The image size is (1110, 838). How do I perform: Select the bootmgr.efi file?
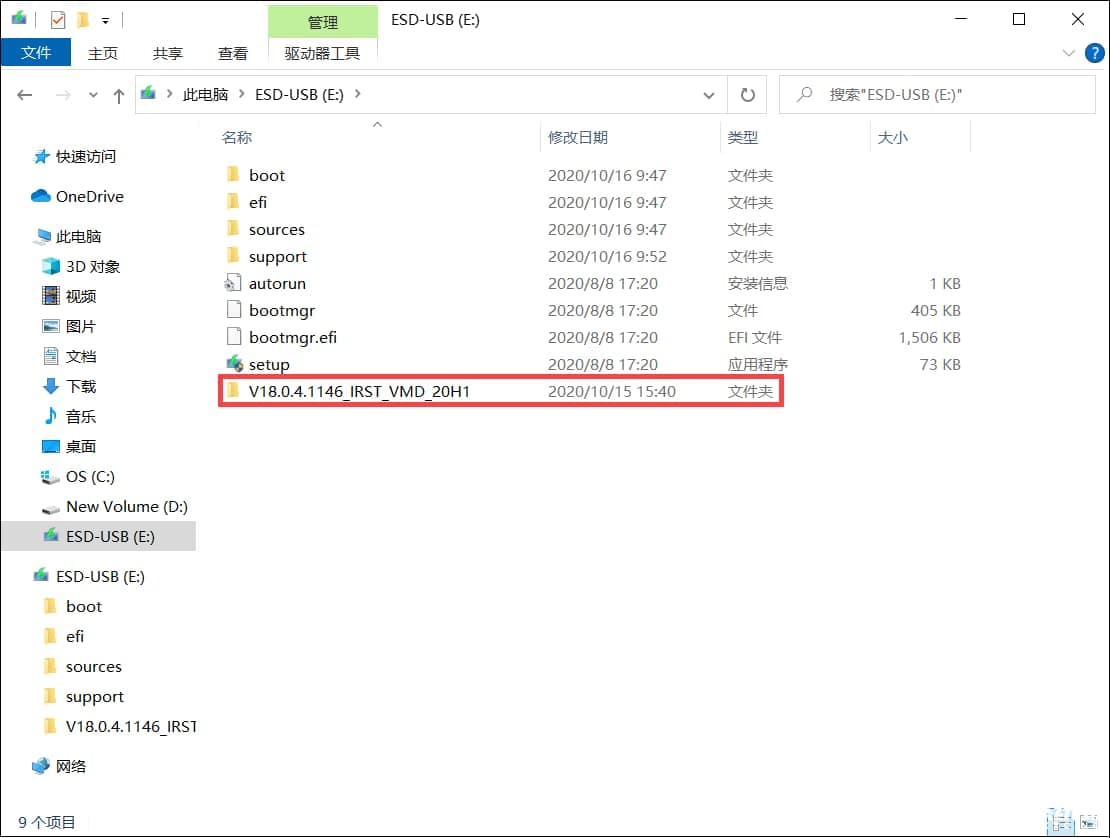point(292,338)
